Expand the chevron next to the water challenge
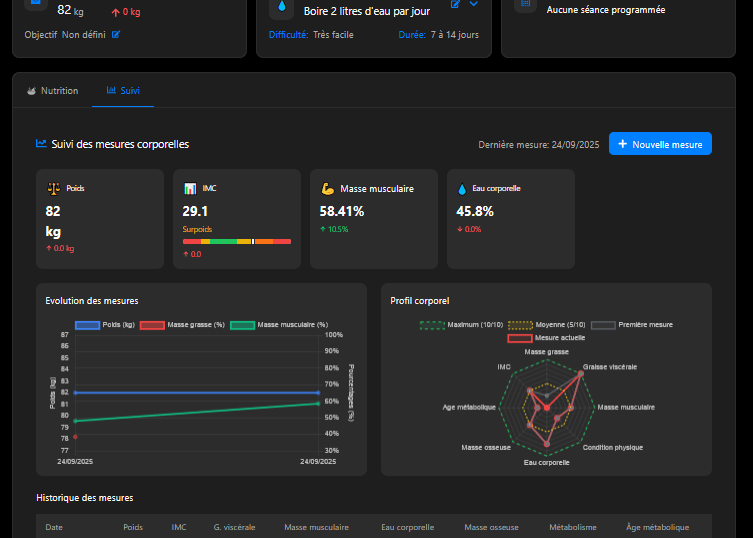This screenshot has width=753, height=538. pos(474,4)
